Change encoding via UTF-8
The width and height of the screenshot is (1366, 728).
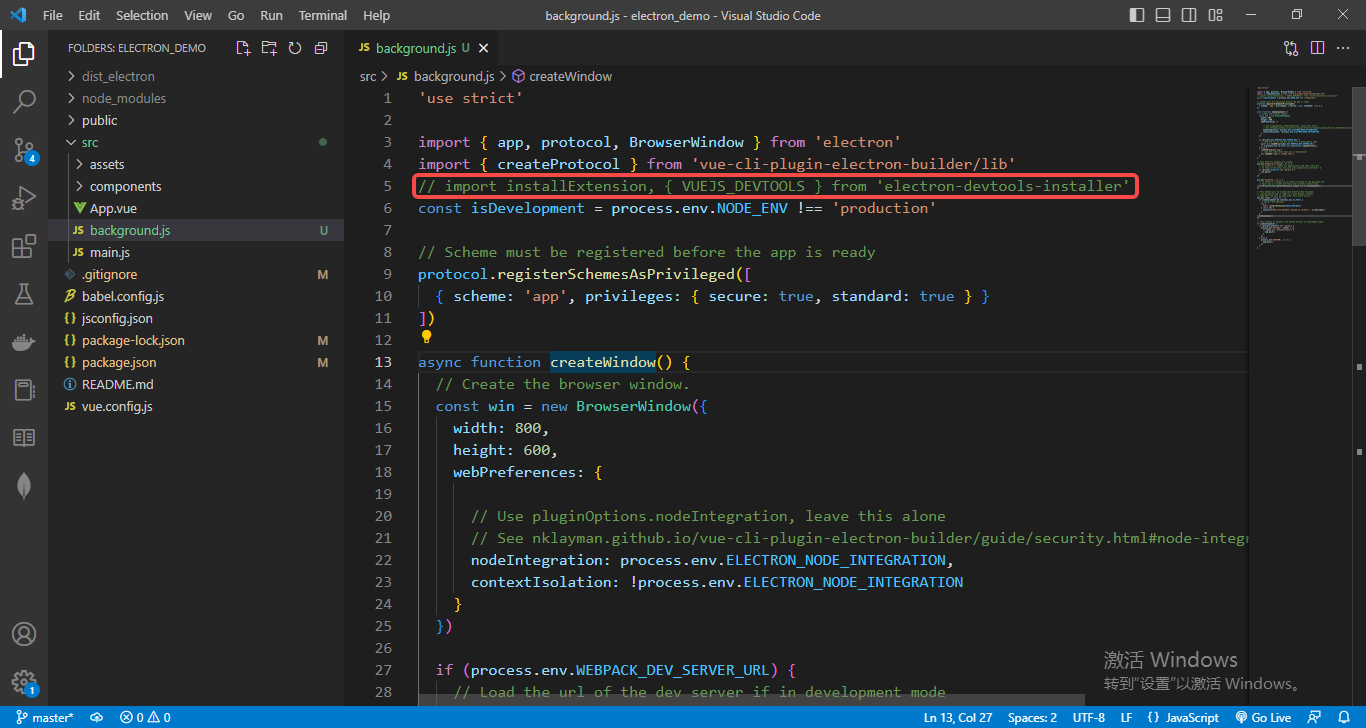click(1089, 717)
